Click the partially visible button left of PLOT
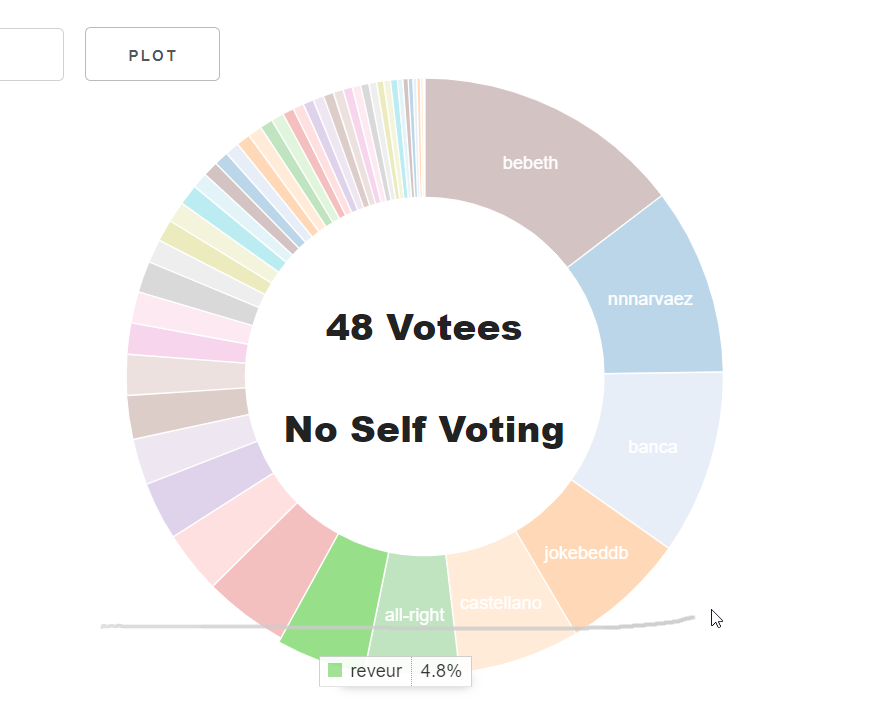884x705 pixels. pos(32,54)
